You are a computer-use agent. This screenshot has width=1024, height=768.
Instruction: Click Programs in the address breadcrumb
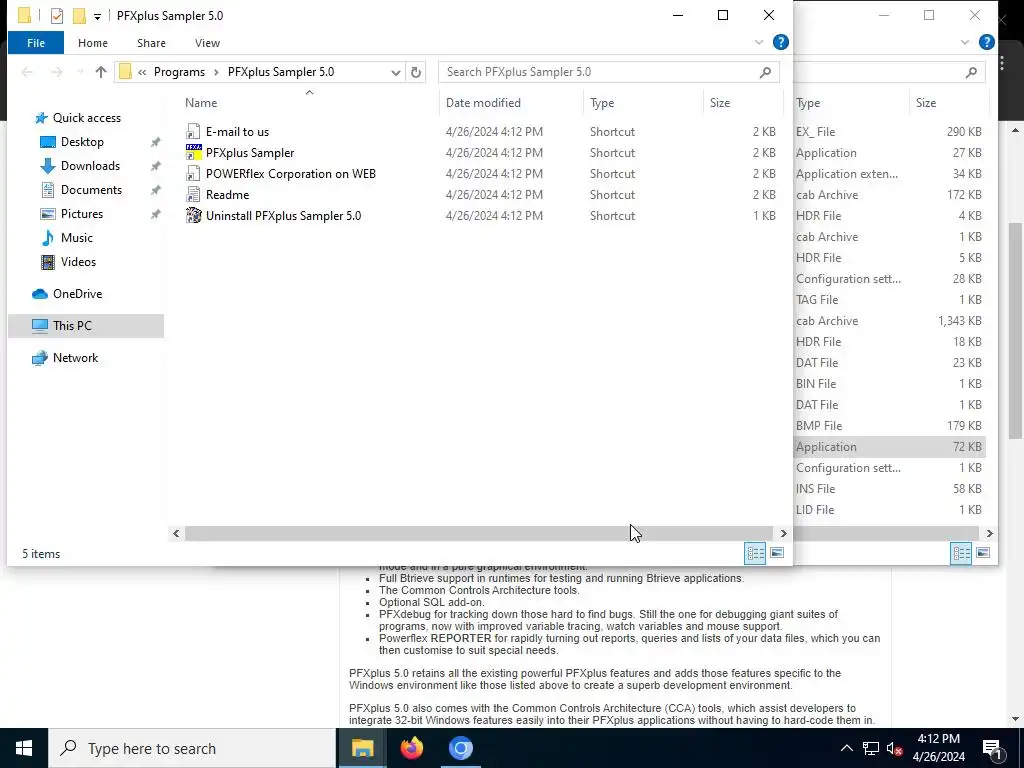click(179, 72)
